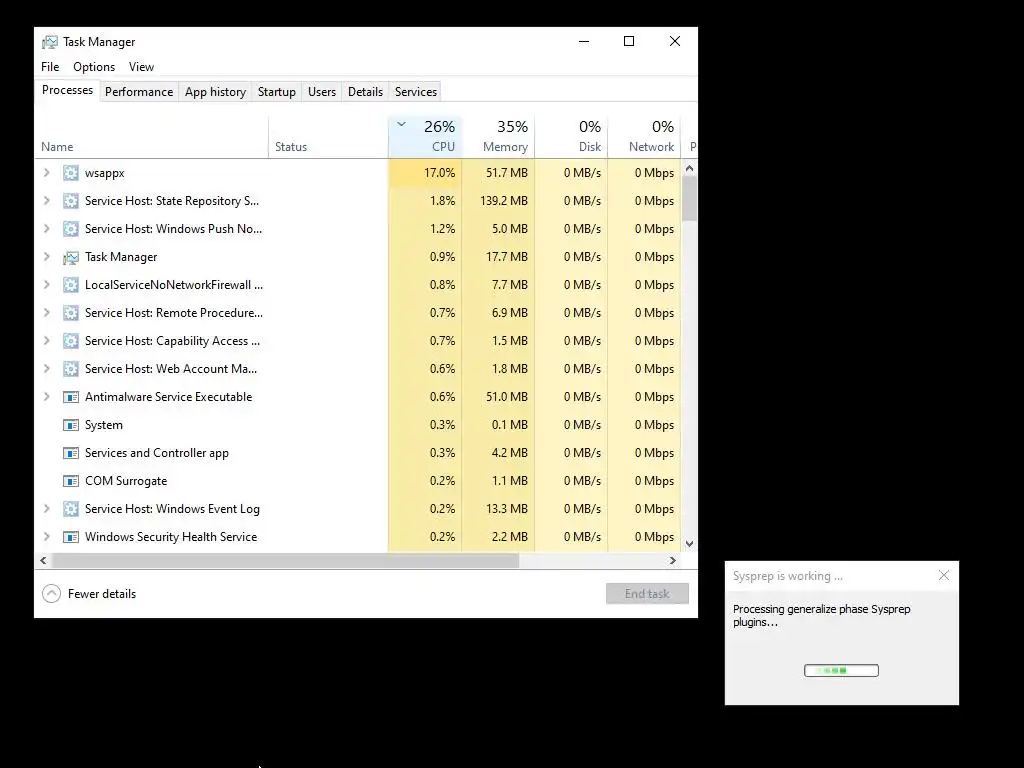Image resolution: width=1024 pixels, height=768 pixels.
Task: Sort by the Status column header
Action: point(328,136)
